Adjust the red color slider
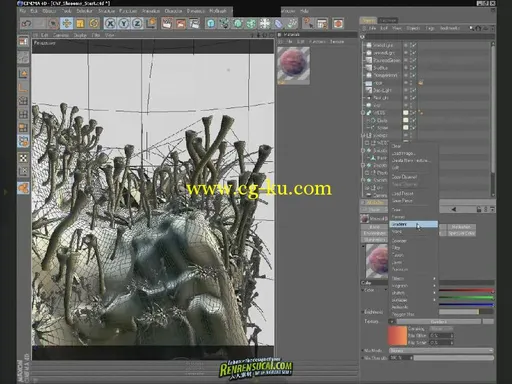The image size is (512, 384). coord(466,291)
